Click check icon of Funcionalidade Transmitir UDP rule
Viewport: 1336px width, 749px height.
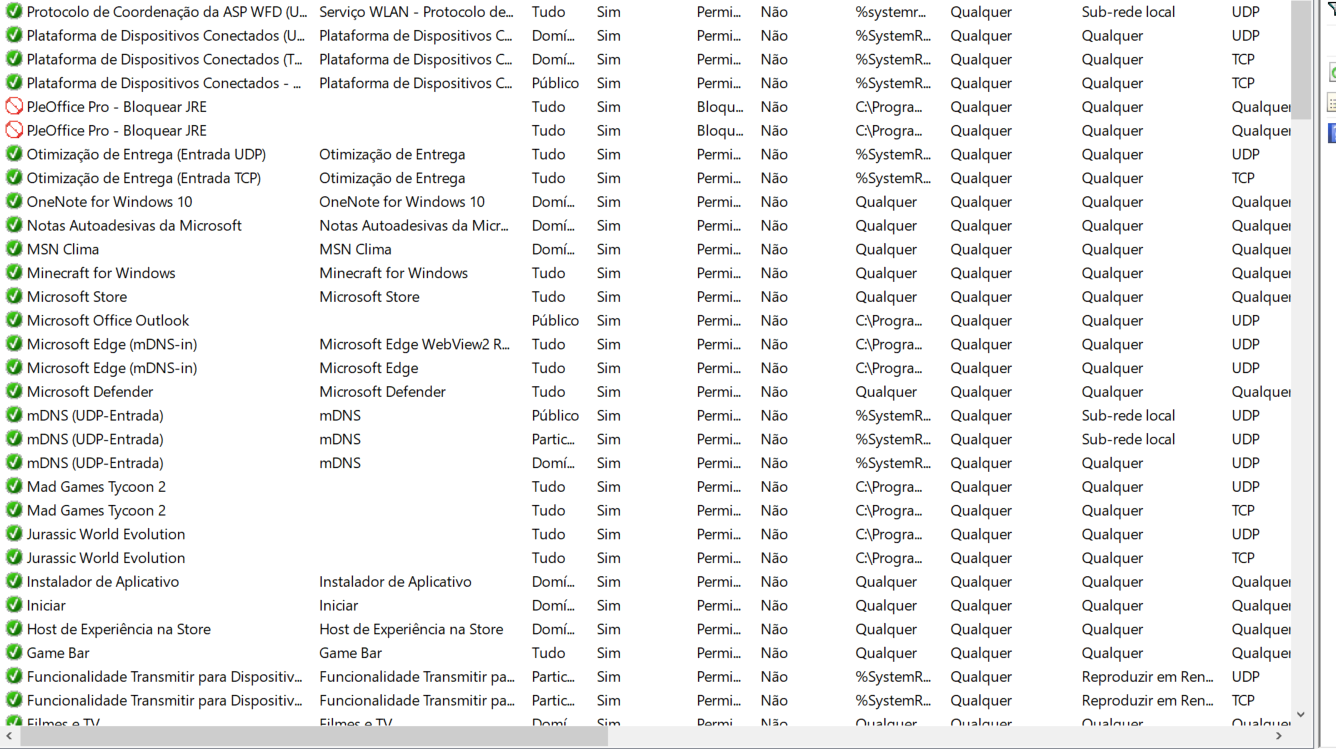click(14, 677)
